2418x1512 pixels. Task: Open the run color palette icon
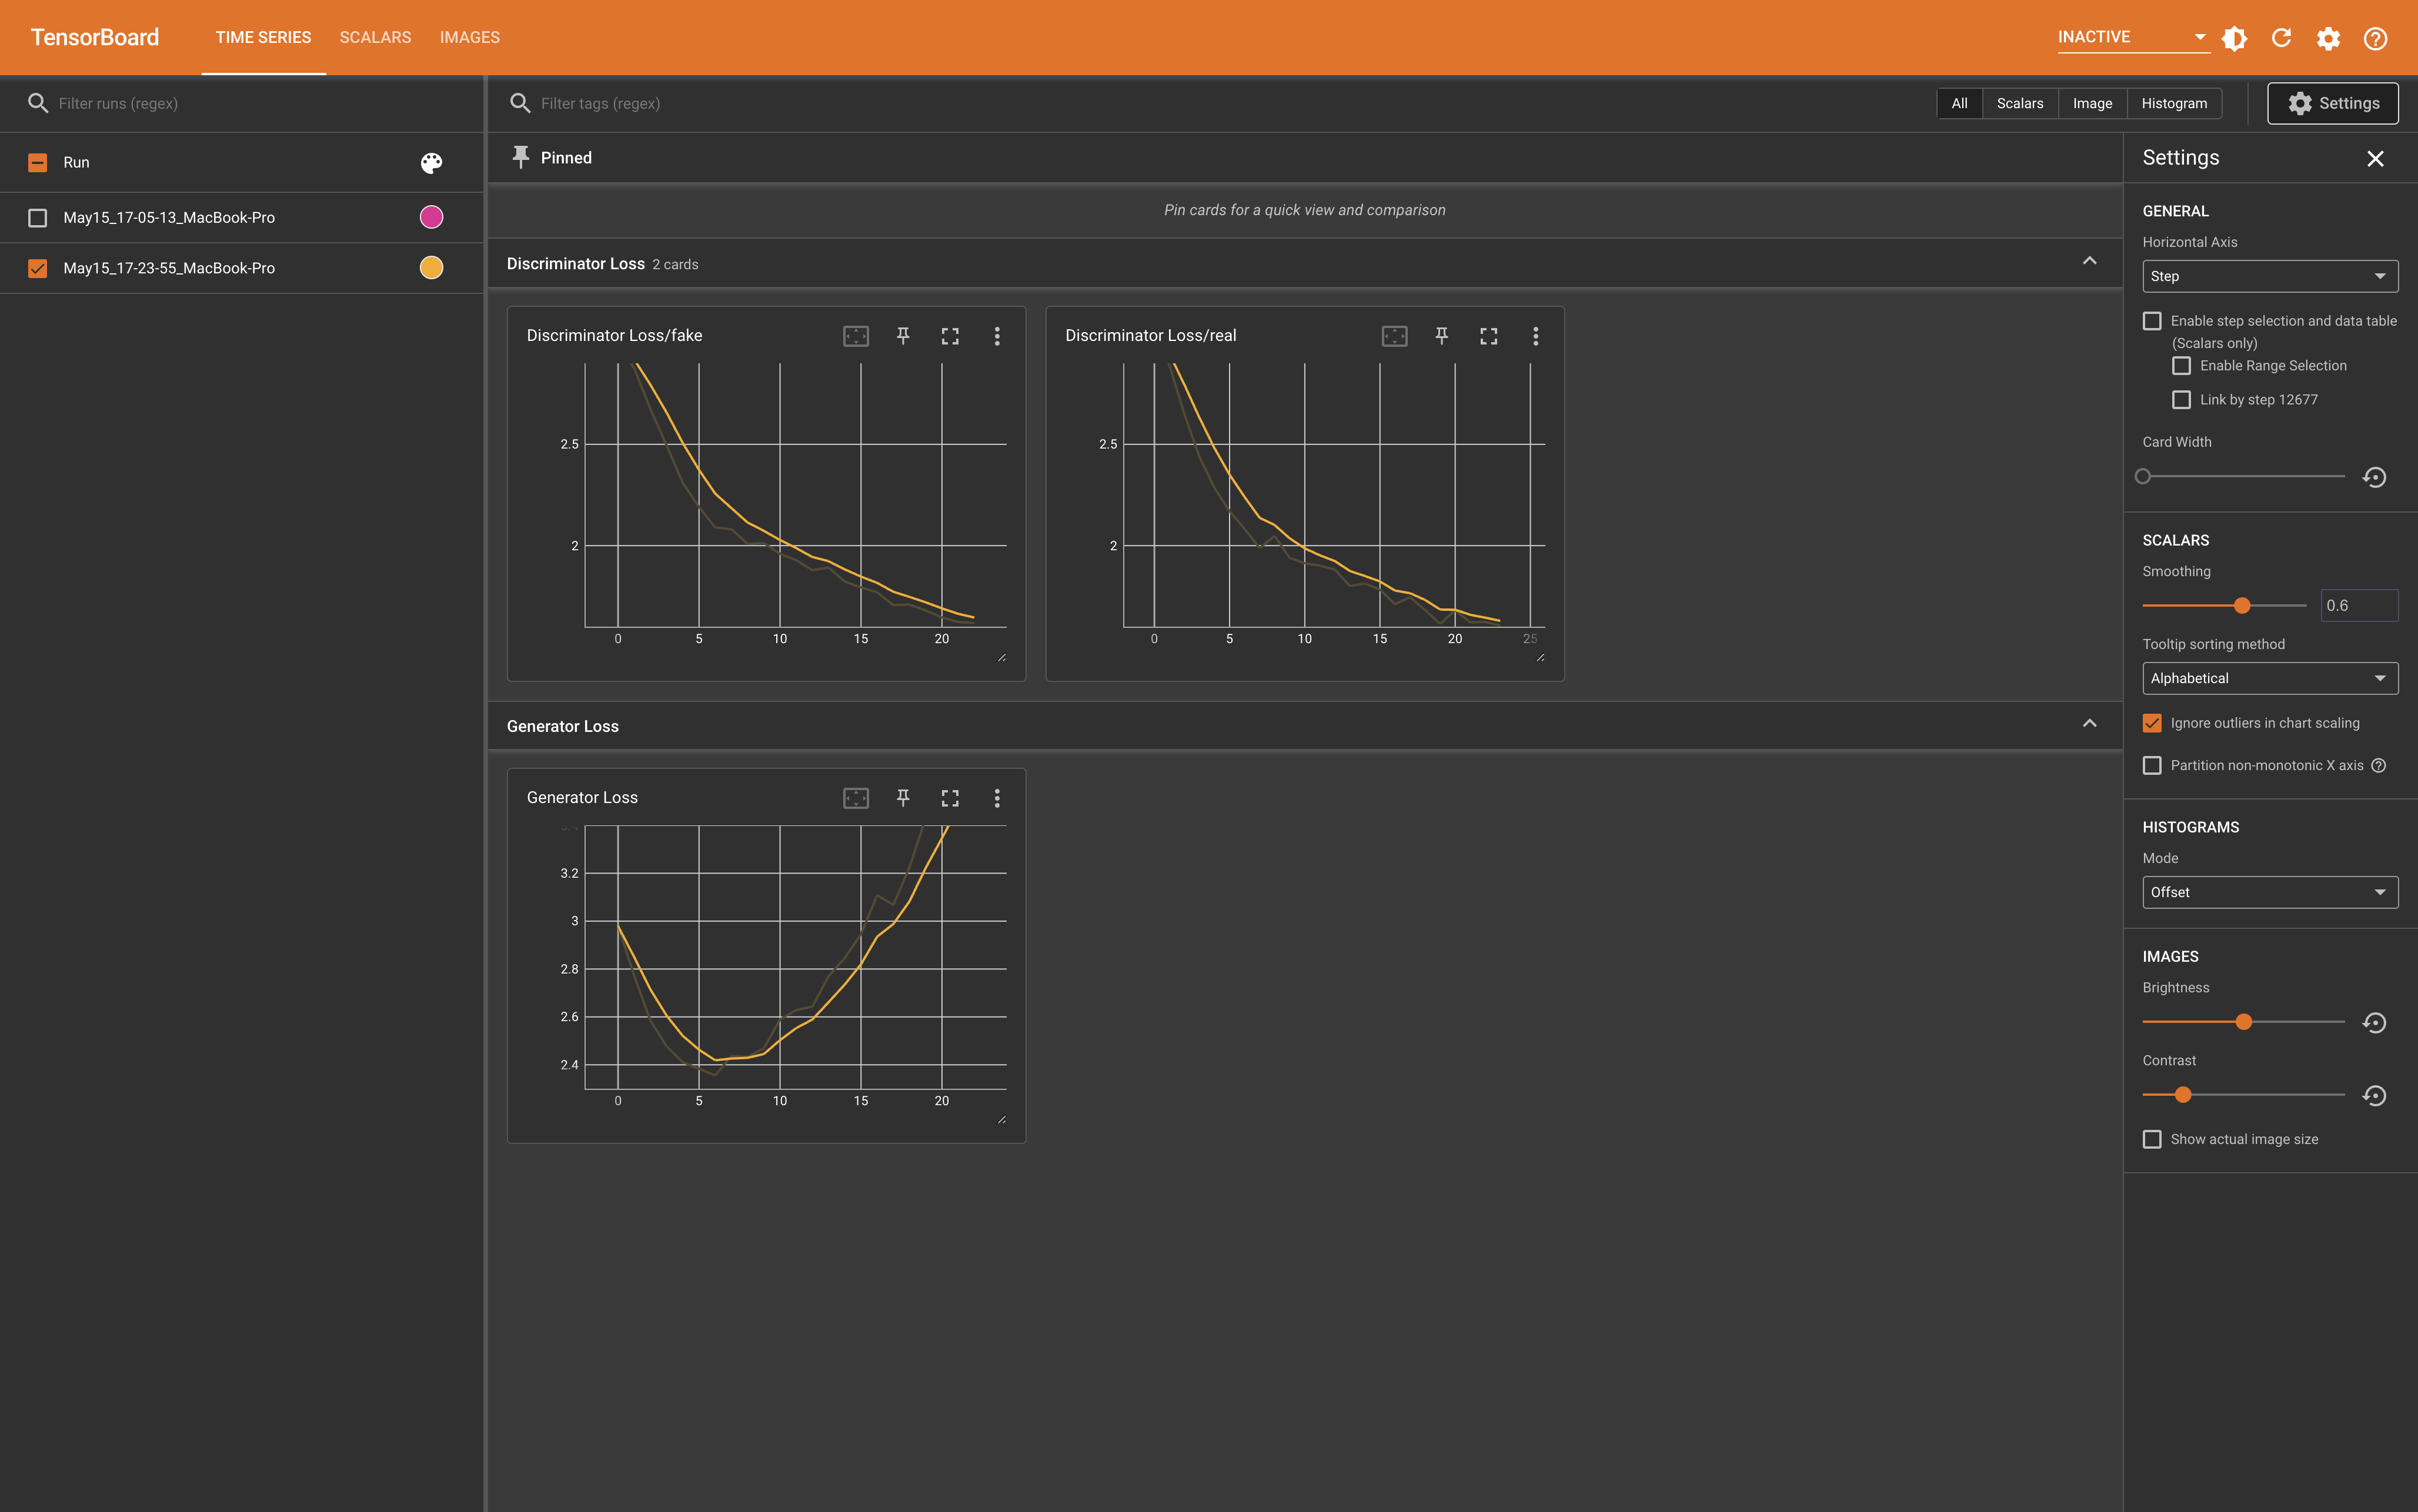tap(431, 163)
